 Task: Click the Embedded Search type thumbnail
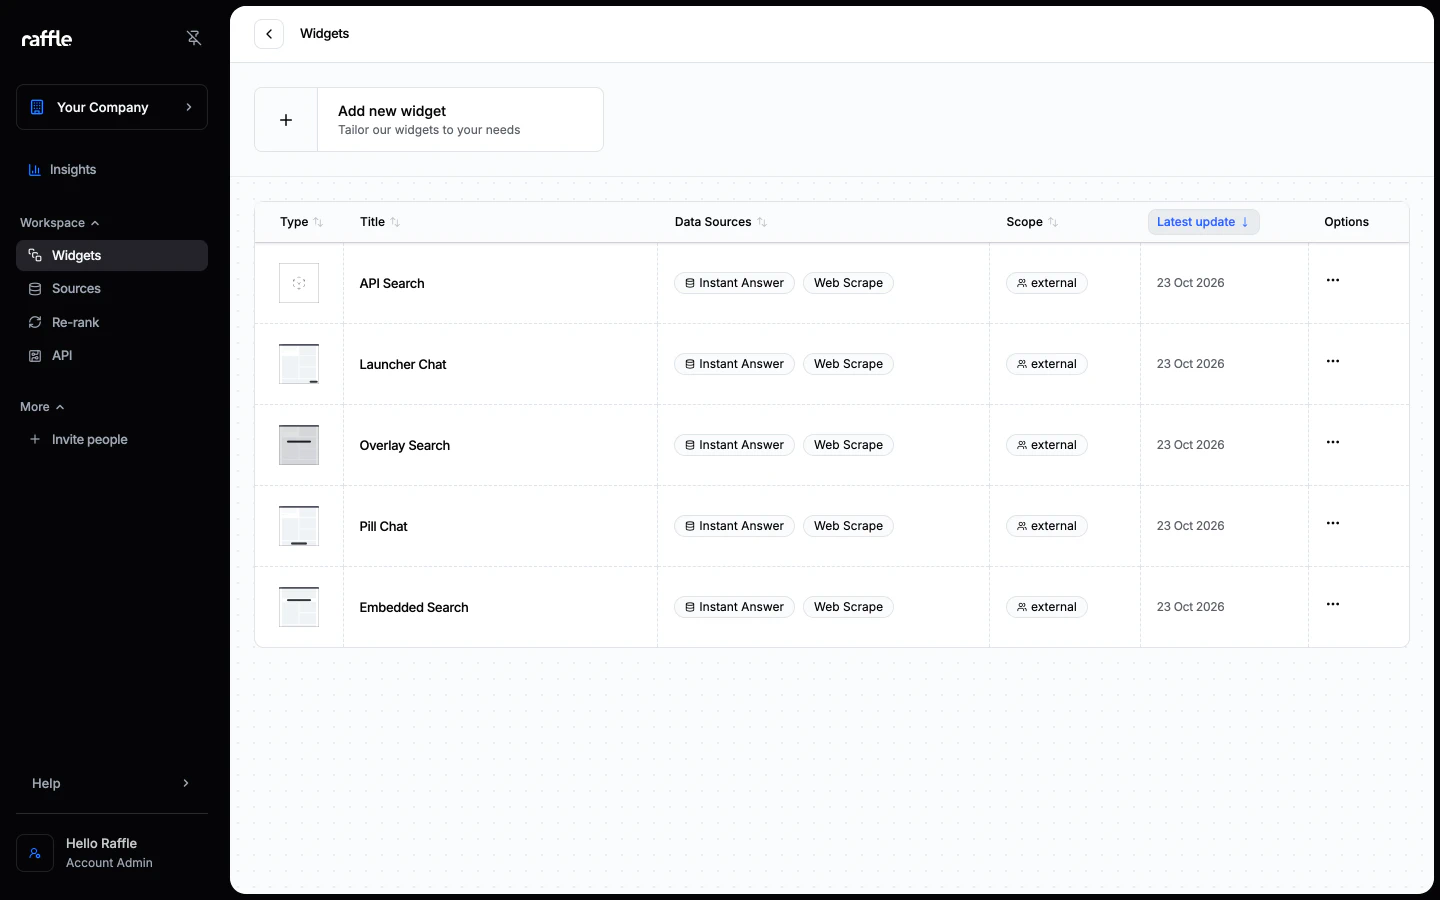299,607
